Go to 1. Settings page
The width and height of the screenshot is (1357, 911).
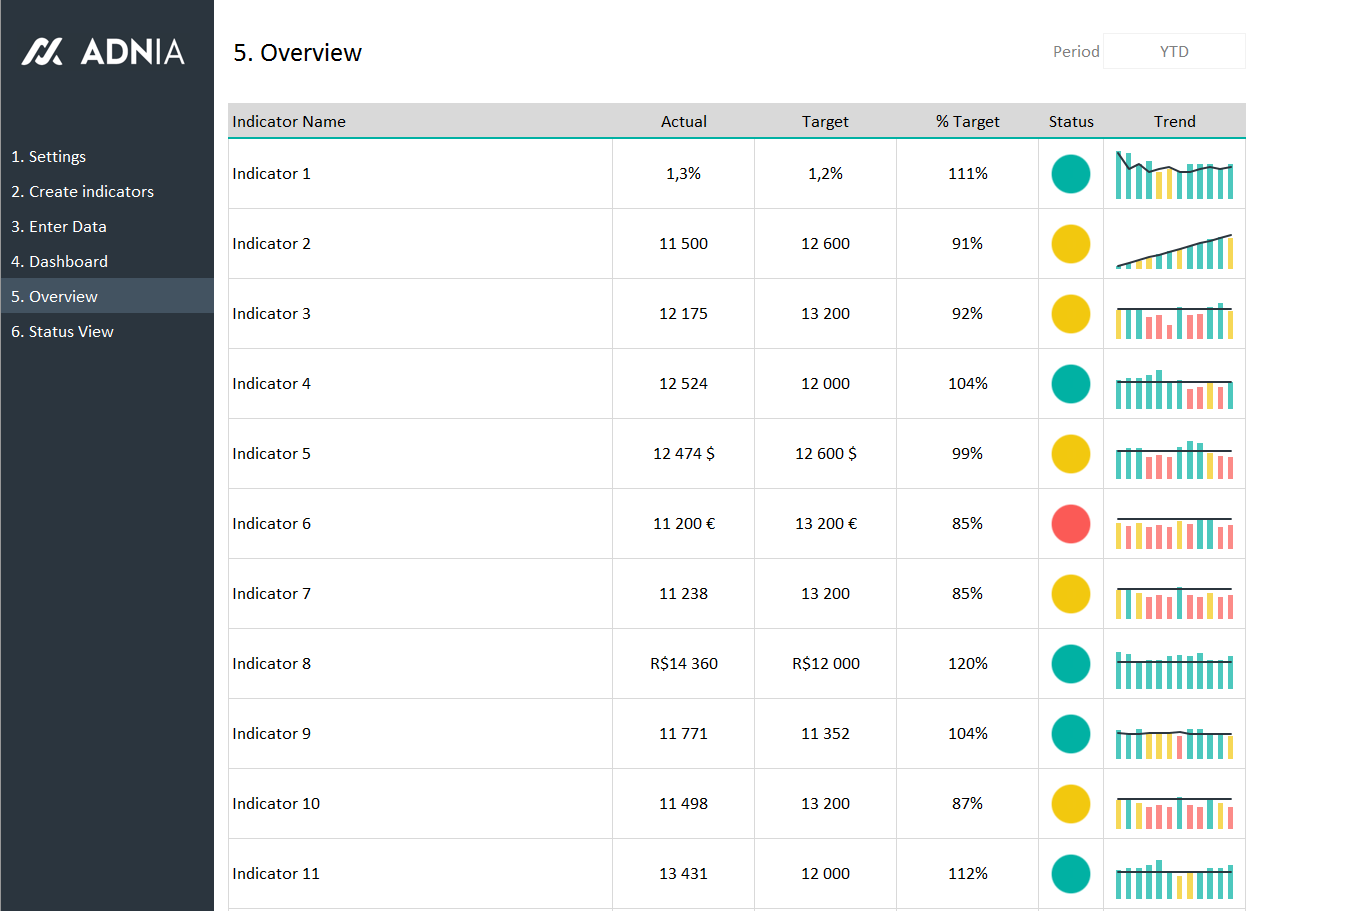point(49,157)
